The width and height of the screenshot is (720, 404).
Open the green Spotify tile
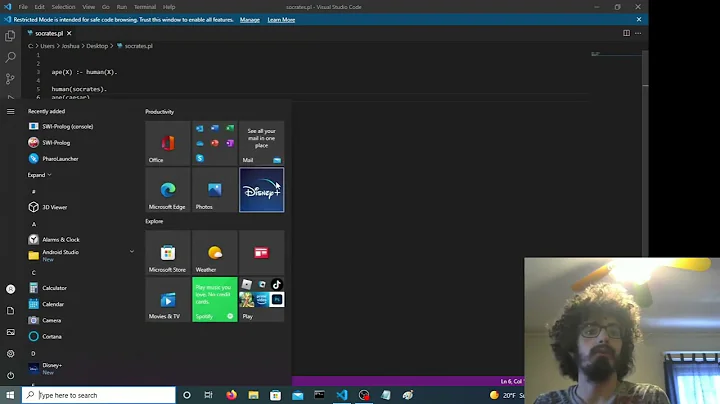(214, 299)
